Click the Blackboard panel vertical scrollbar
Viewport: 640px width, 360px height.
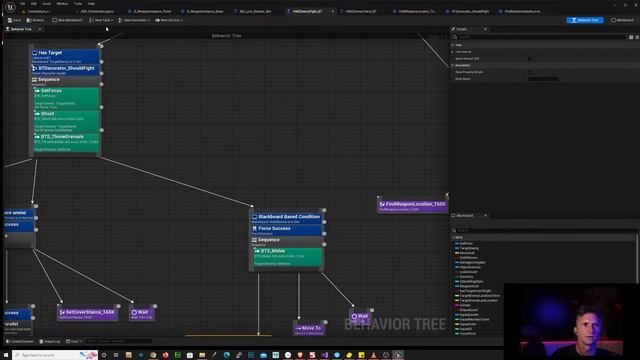click(638, 259)
